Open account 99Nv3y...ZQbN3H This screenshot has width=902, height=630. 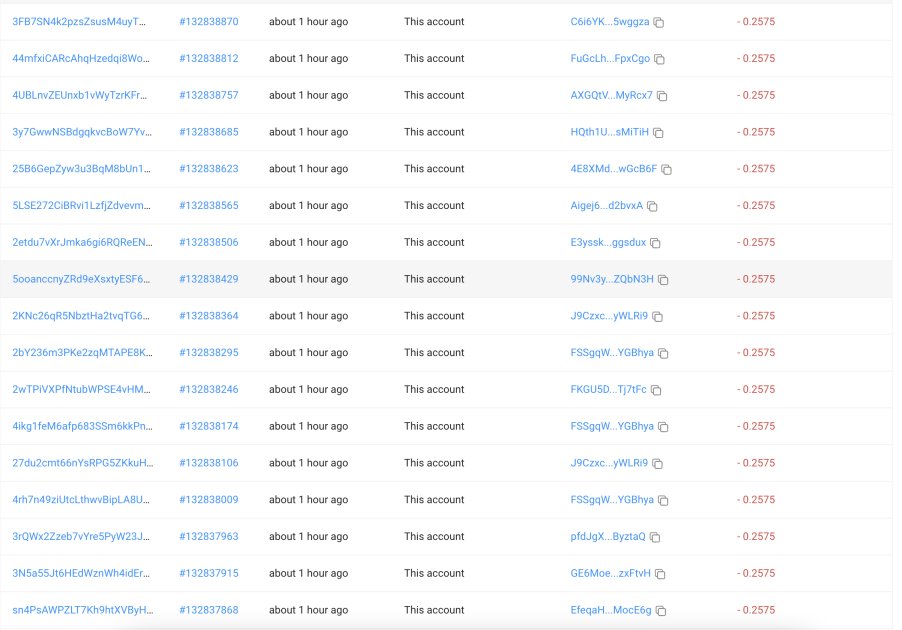[612, 280]
